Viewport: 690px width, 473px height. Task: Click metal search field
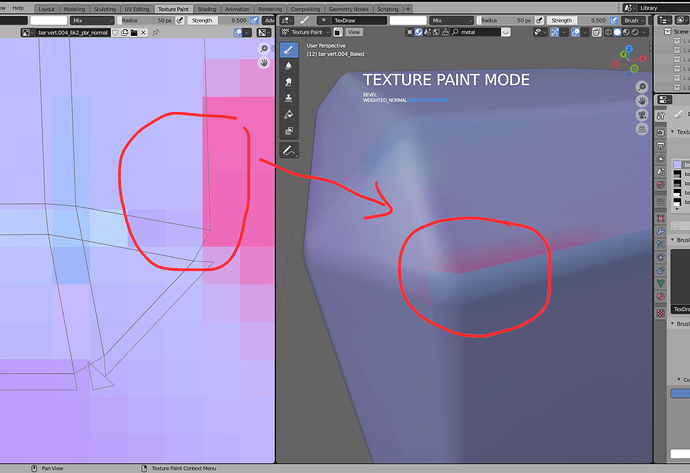476,32
